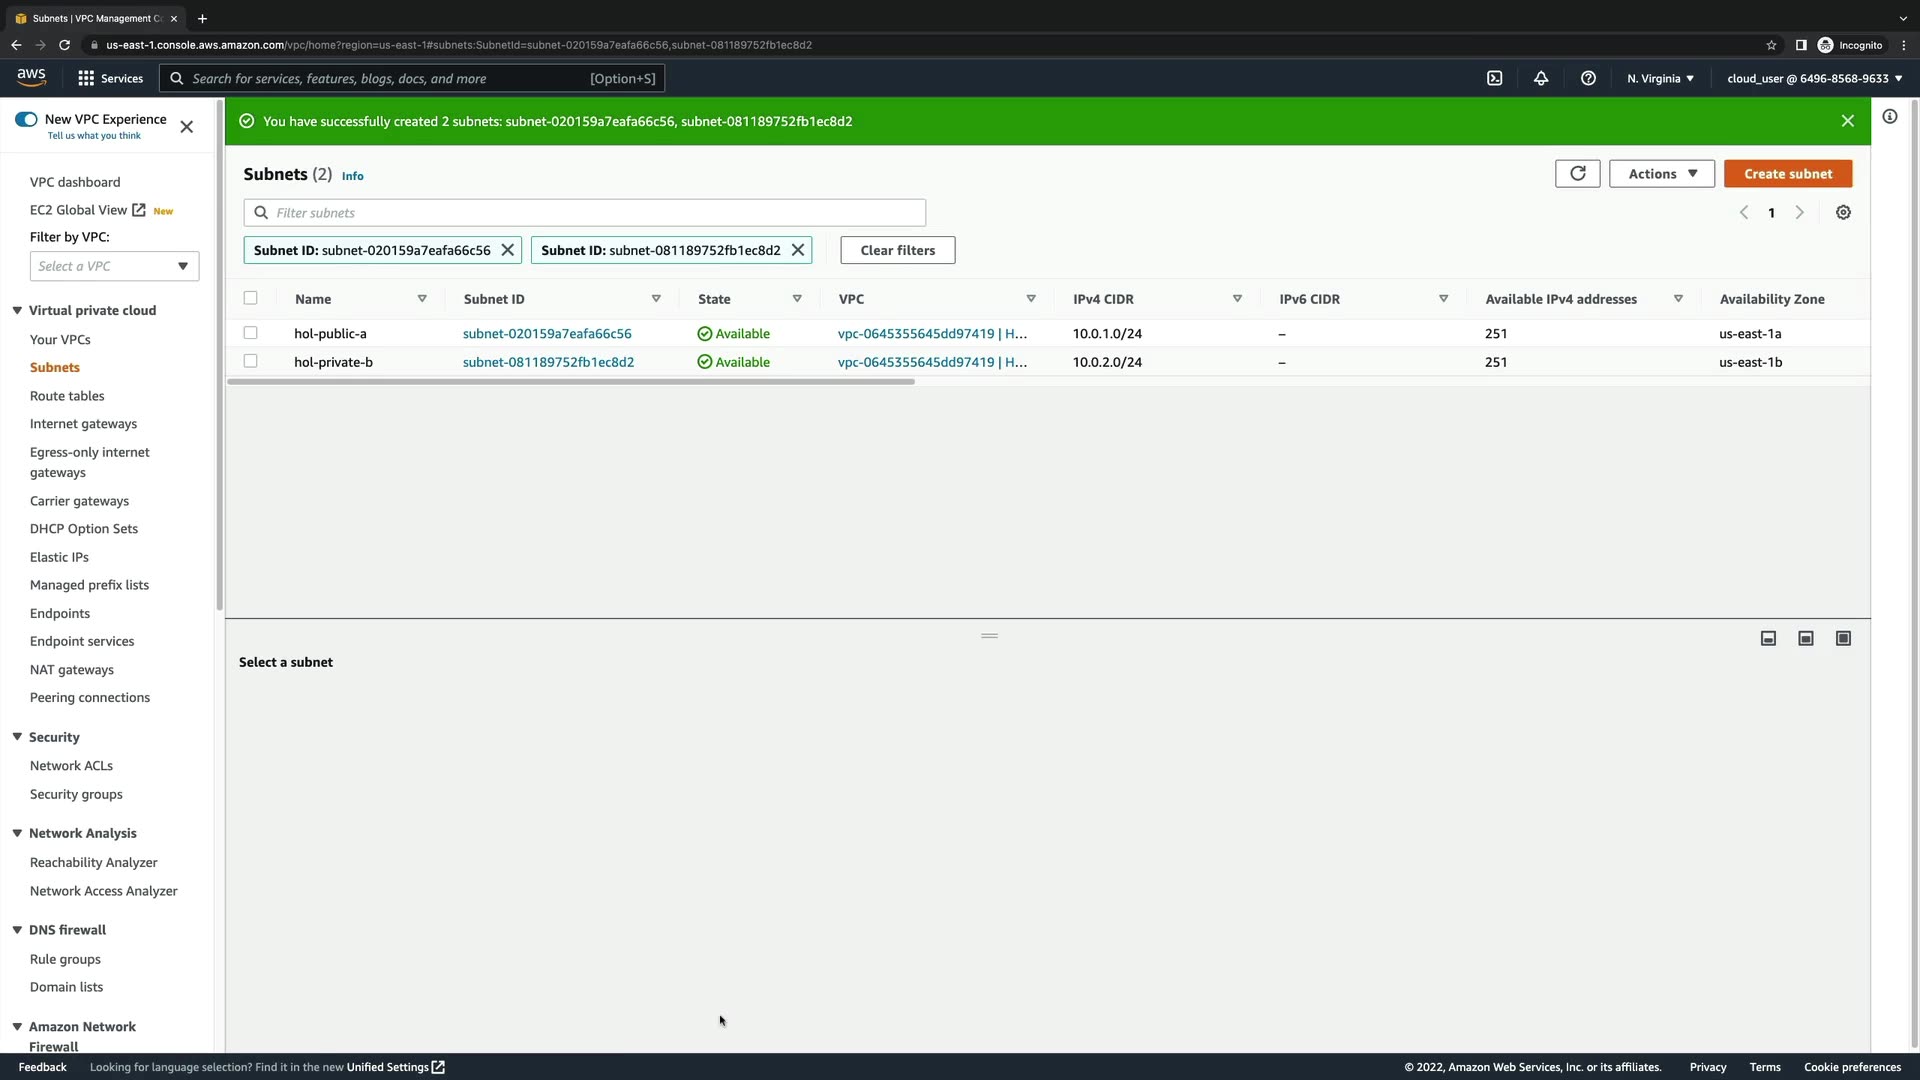Open the AWS CloudShell icon

(x=1494, y=78)
